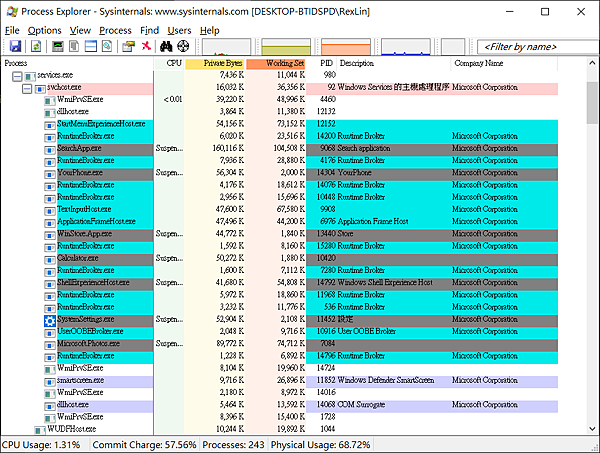Click the CPU usage mini graph
600x453 pixels.
tap(227, 47)
